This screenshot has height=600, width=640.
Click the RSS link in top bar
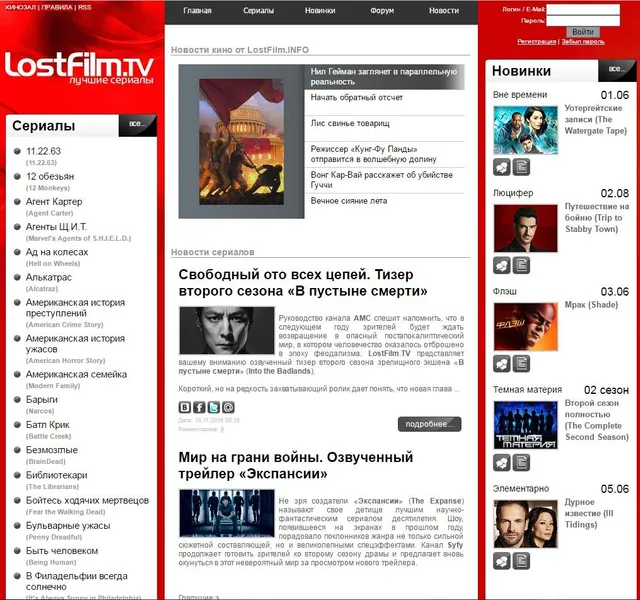click(84, 7)
